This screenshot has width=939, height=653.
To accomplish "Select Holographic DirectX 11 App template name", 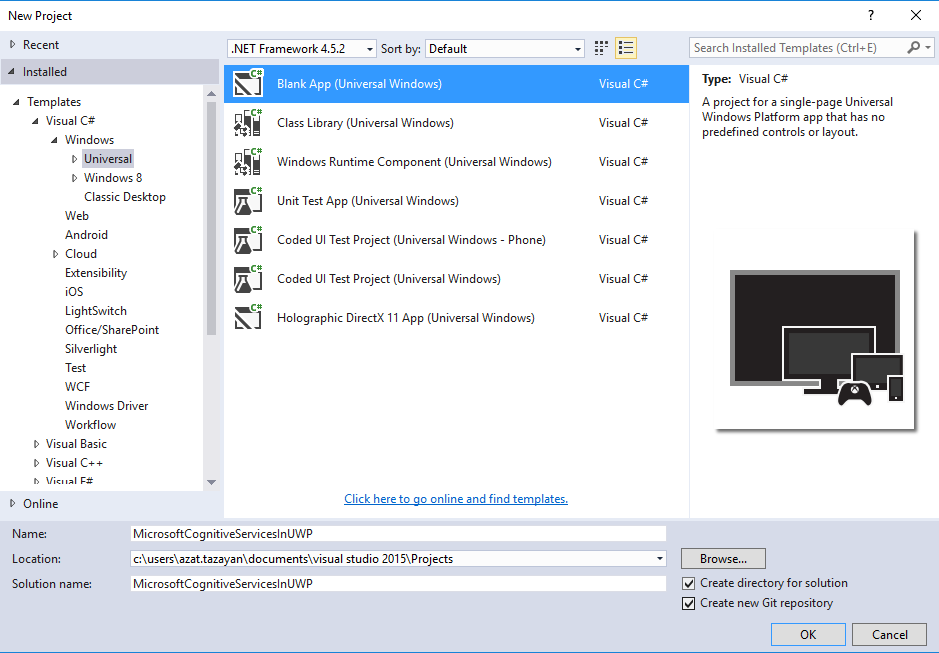I will [406, 317].
